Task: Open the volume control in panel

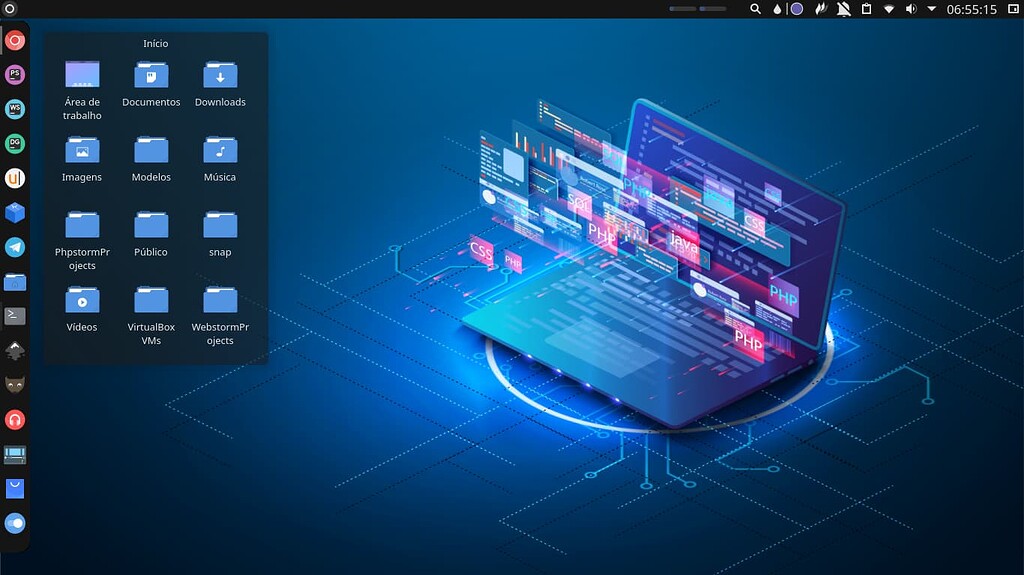Action: click(911, 9)
